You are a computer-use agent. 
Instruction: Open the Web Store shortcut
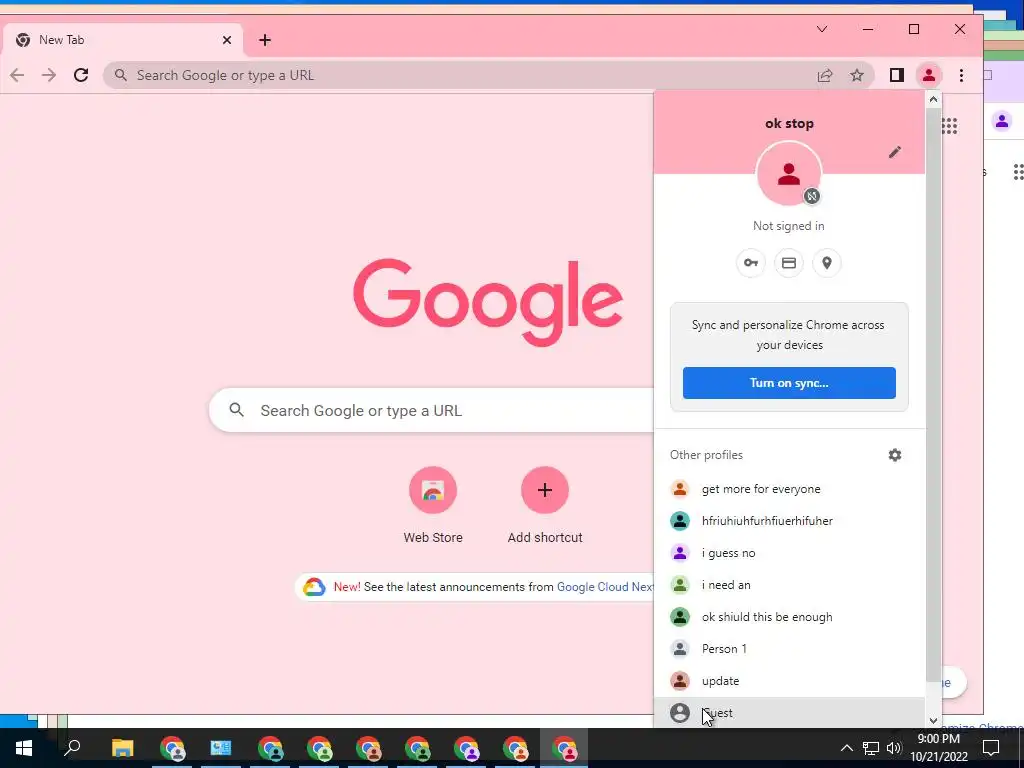point(433,505)
